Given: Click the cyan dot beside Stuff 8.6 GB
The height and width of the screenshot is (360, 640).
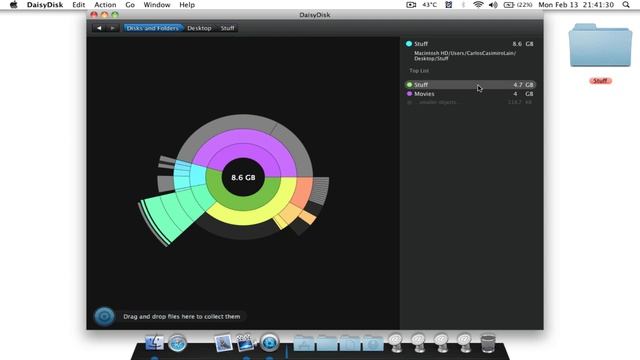Looking at the screenshot, I should [409, 44].
